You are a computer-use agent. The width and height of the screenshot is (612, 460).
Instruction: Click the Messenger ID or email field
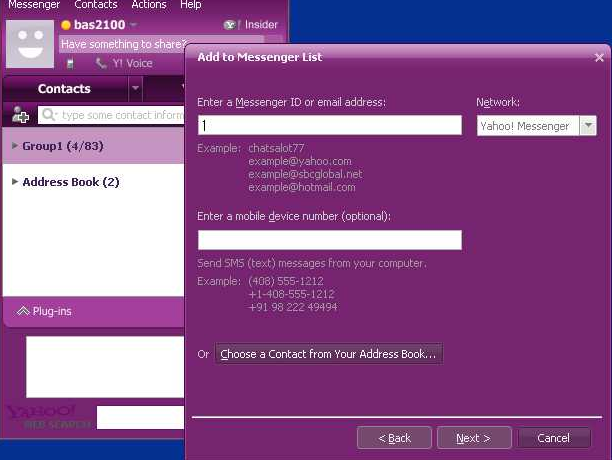pos(330,125)
